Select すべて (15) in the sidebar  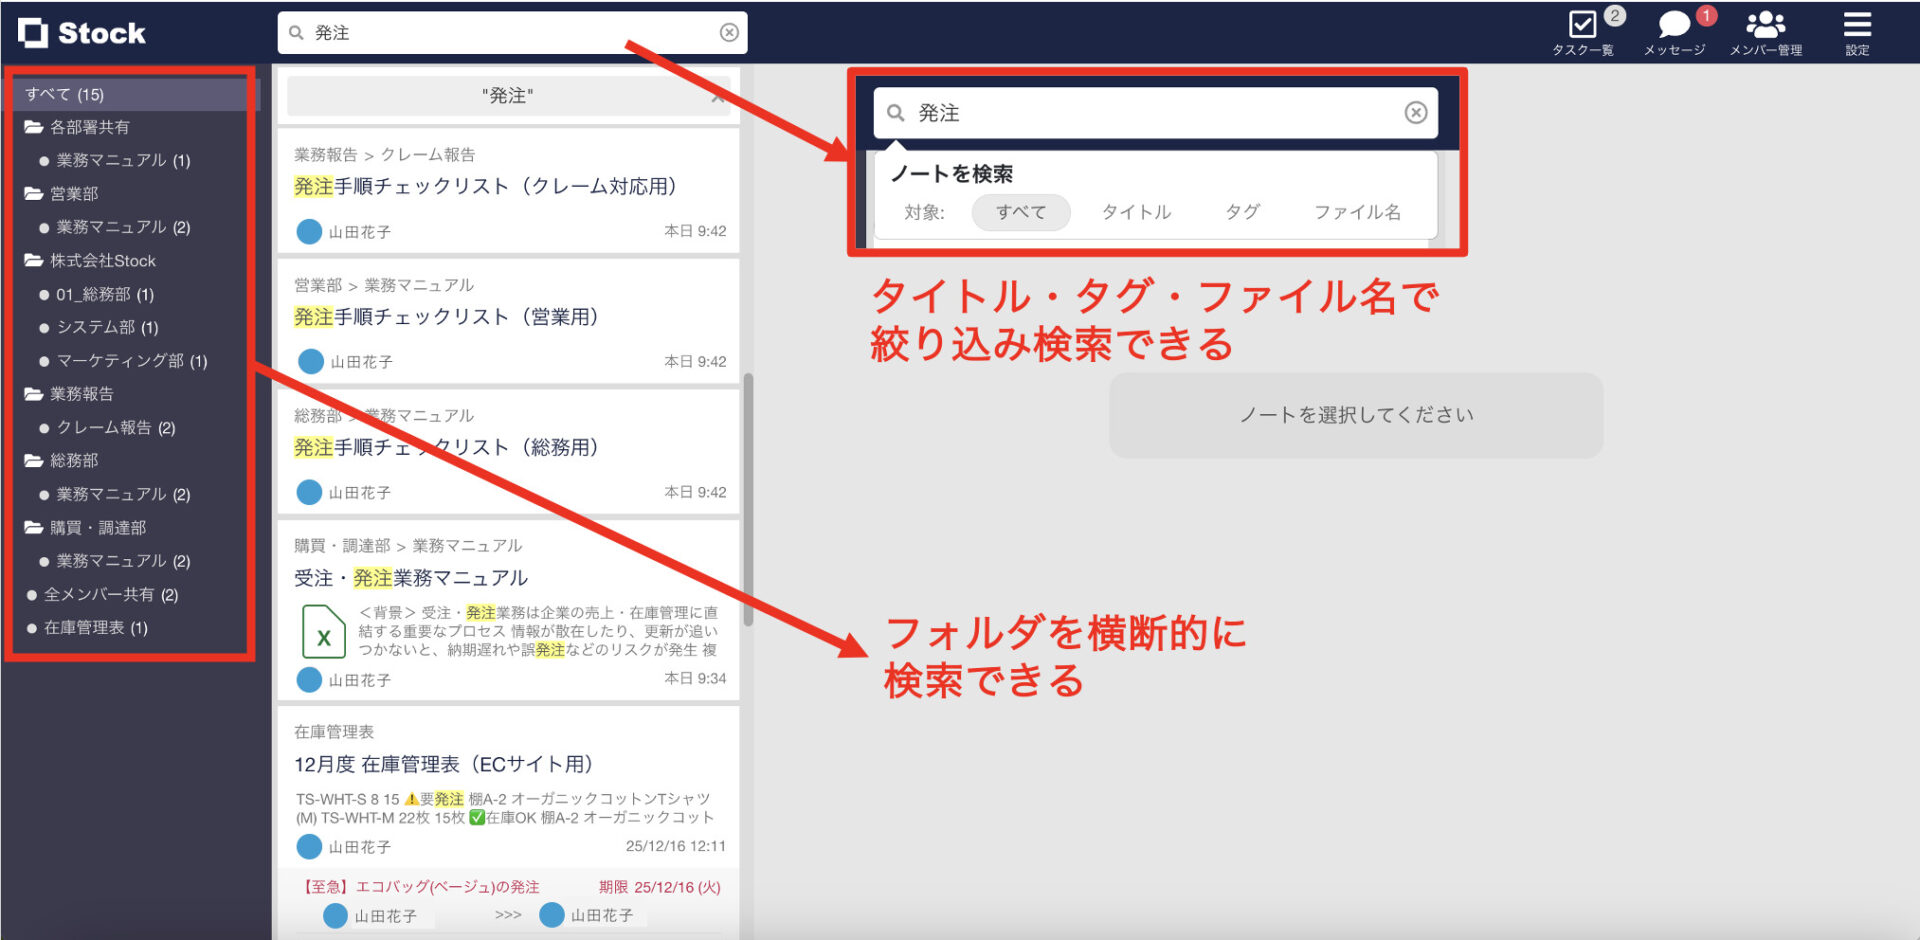(x=65, y=93)
